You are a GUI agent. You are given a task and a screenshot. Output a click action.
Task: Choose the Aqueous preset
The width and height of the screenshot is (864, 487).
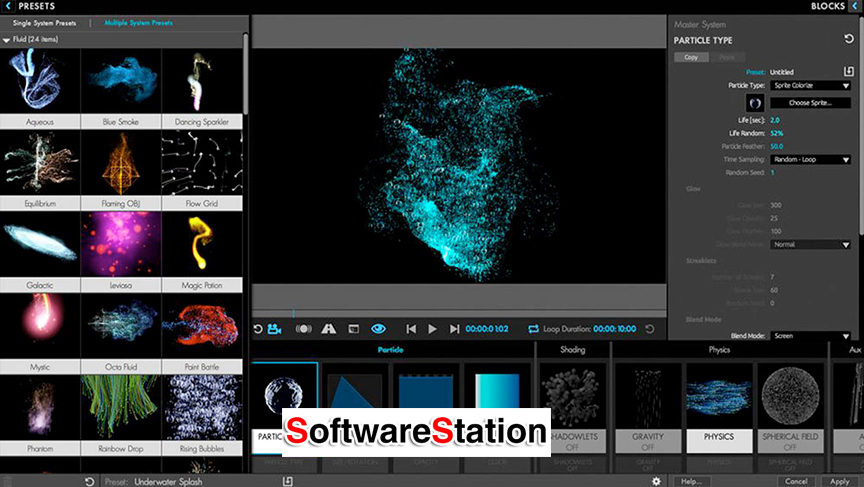40,88
